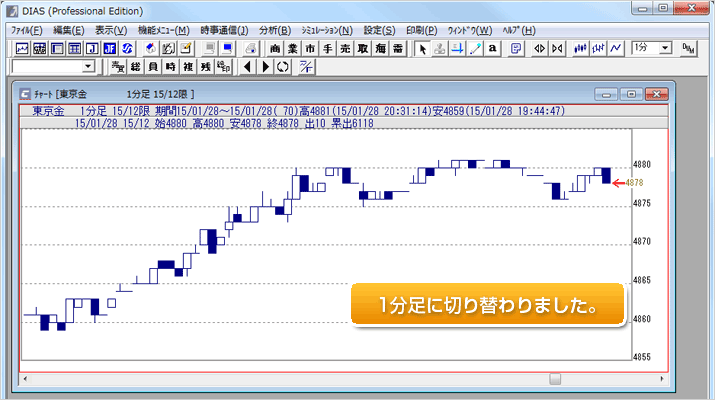Viewport: 715px width, 400px height.
Task: Open the 分析(B) menu
Action: pyautogui.click(x=274, y=30)
